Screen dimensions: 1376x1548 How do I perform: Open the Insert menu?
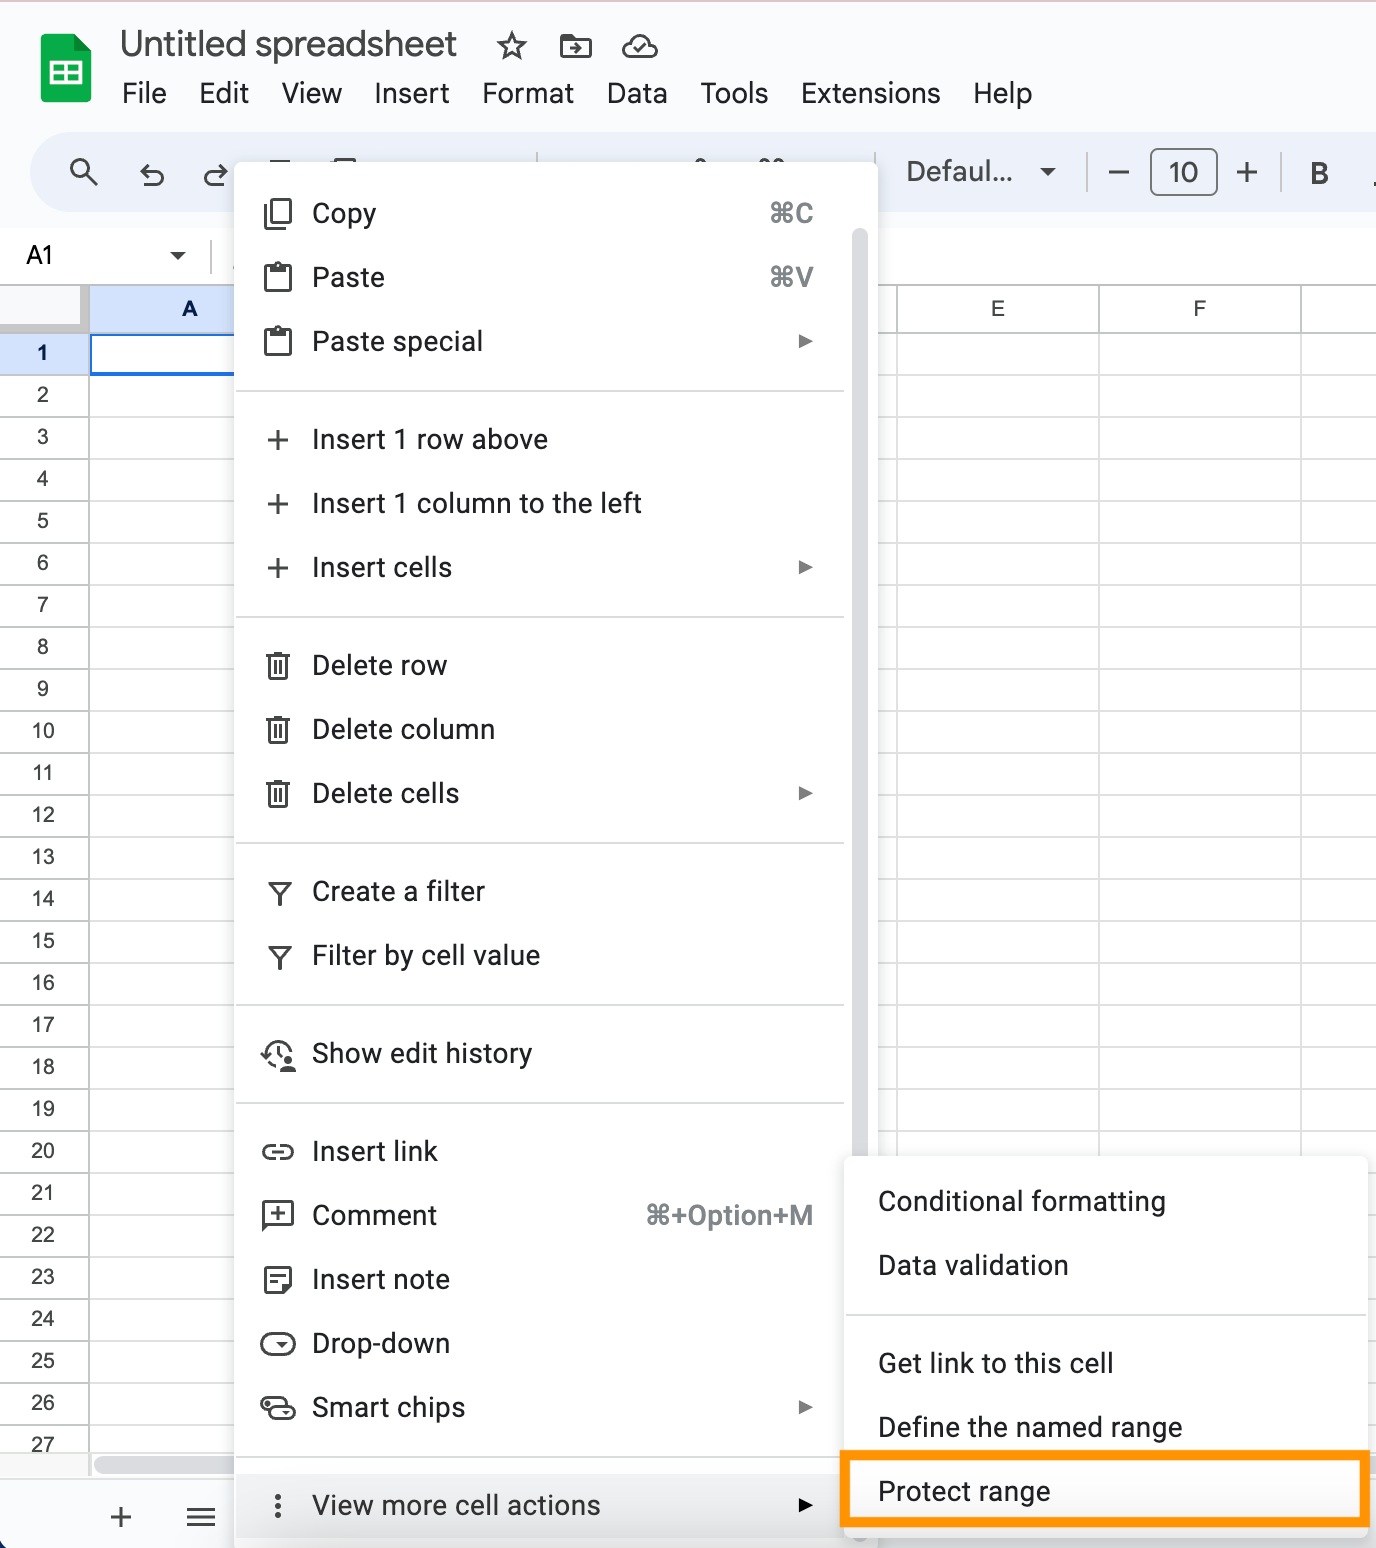point(412,93)
